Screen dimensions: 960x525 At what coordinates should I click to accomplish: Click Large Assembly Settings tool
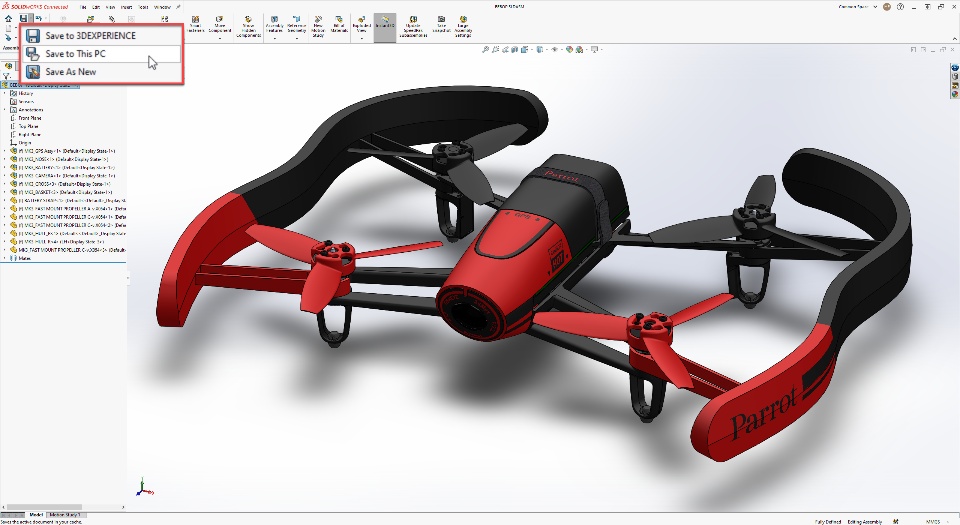coord(463,27)
